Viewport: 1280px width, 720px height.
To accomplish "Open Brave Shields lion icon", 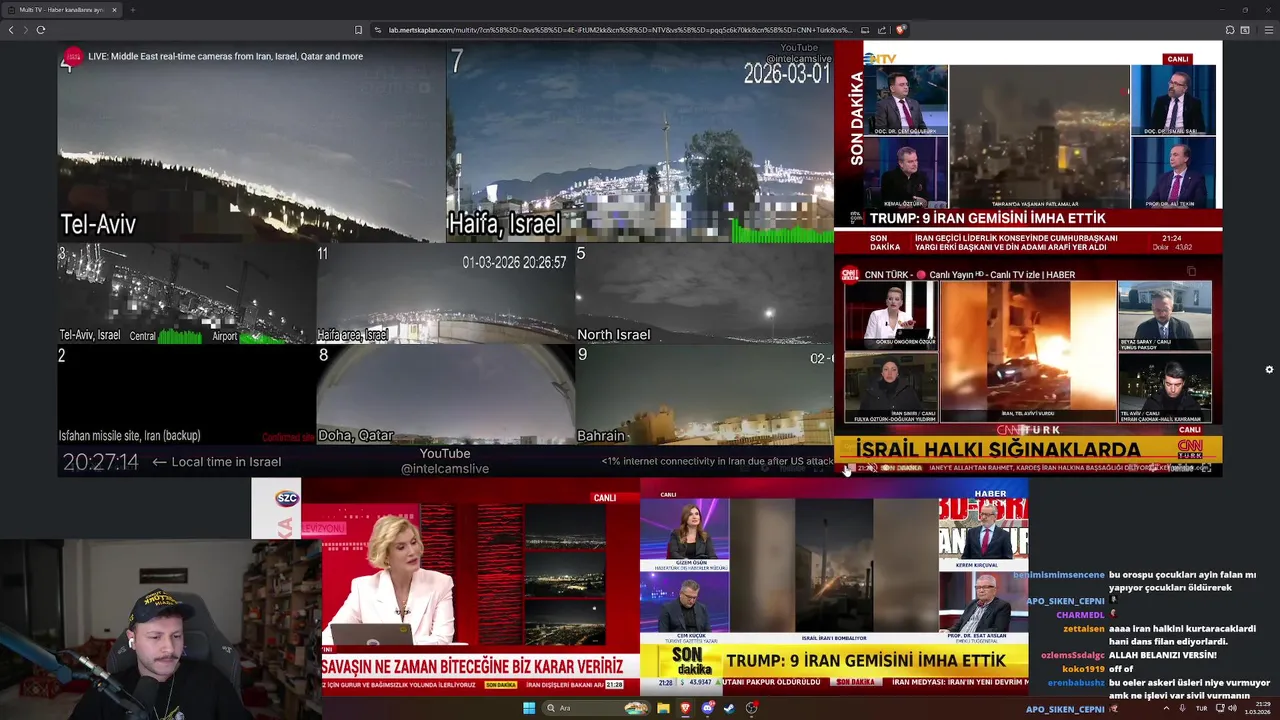I will pos(900,30).
